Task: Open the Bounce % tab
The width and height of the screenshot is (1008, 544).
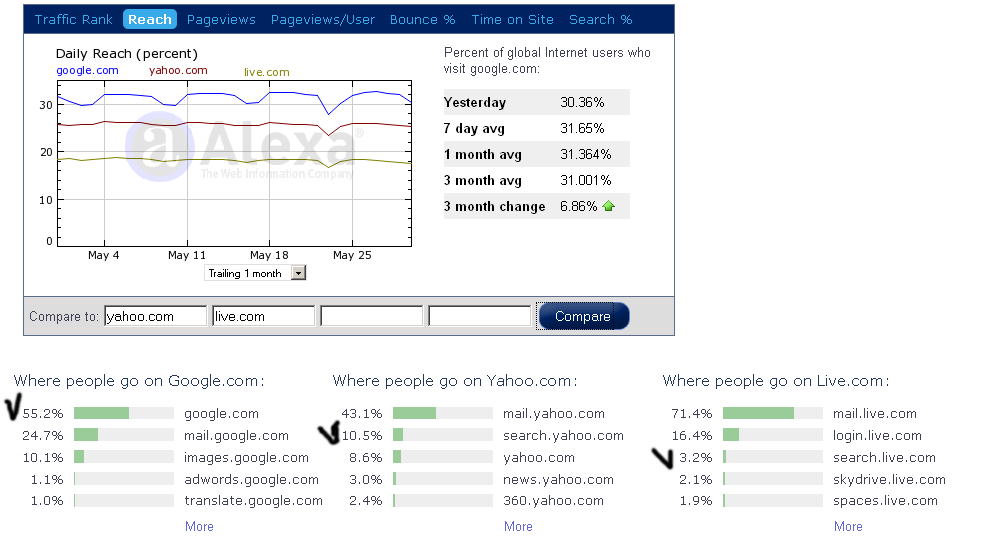Action: (x=422, y=19)
